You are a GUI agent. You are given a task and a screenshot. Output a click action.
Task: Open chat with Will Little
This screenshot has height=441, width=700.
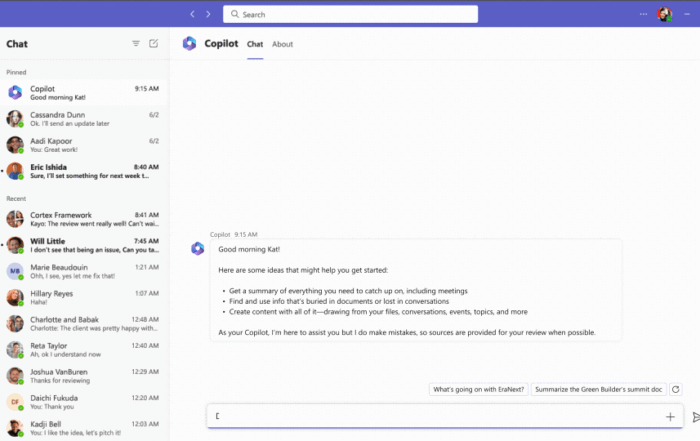(83, 245)
